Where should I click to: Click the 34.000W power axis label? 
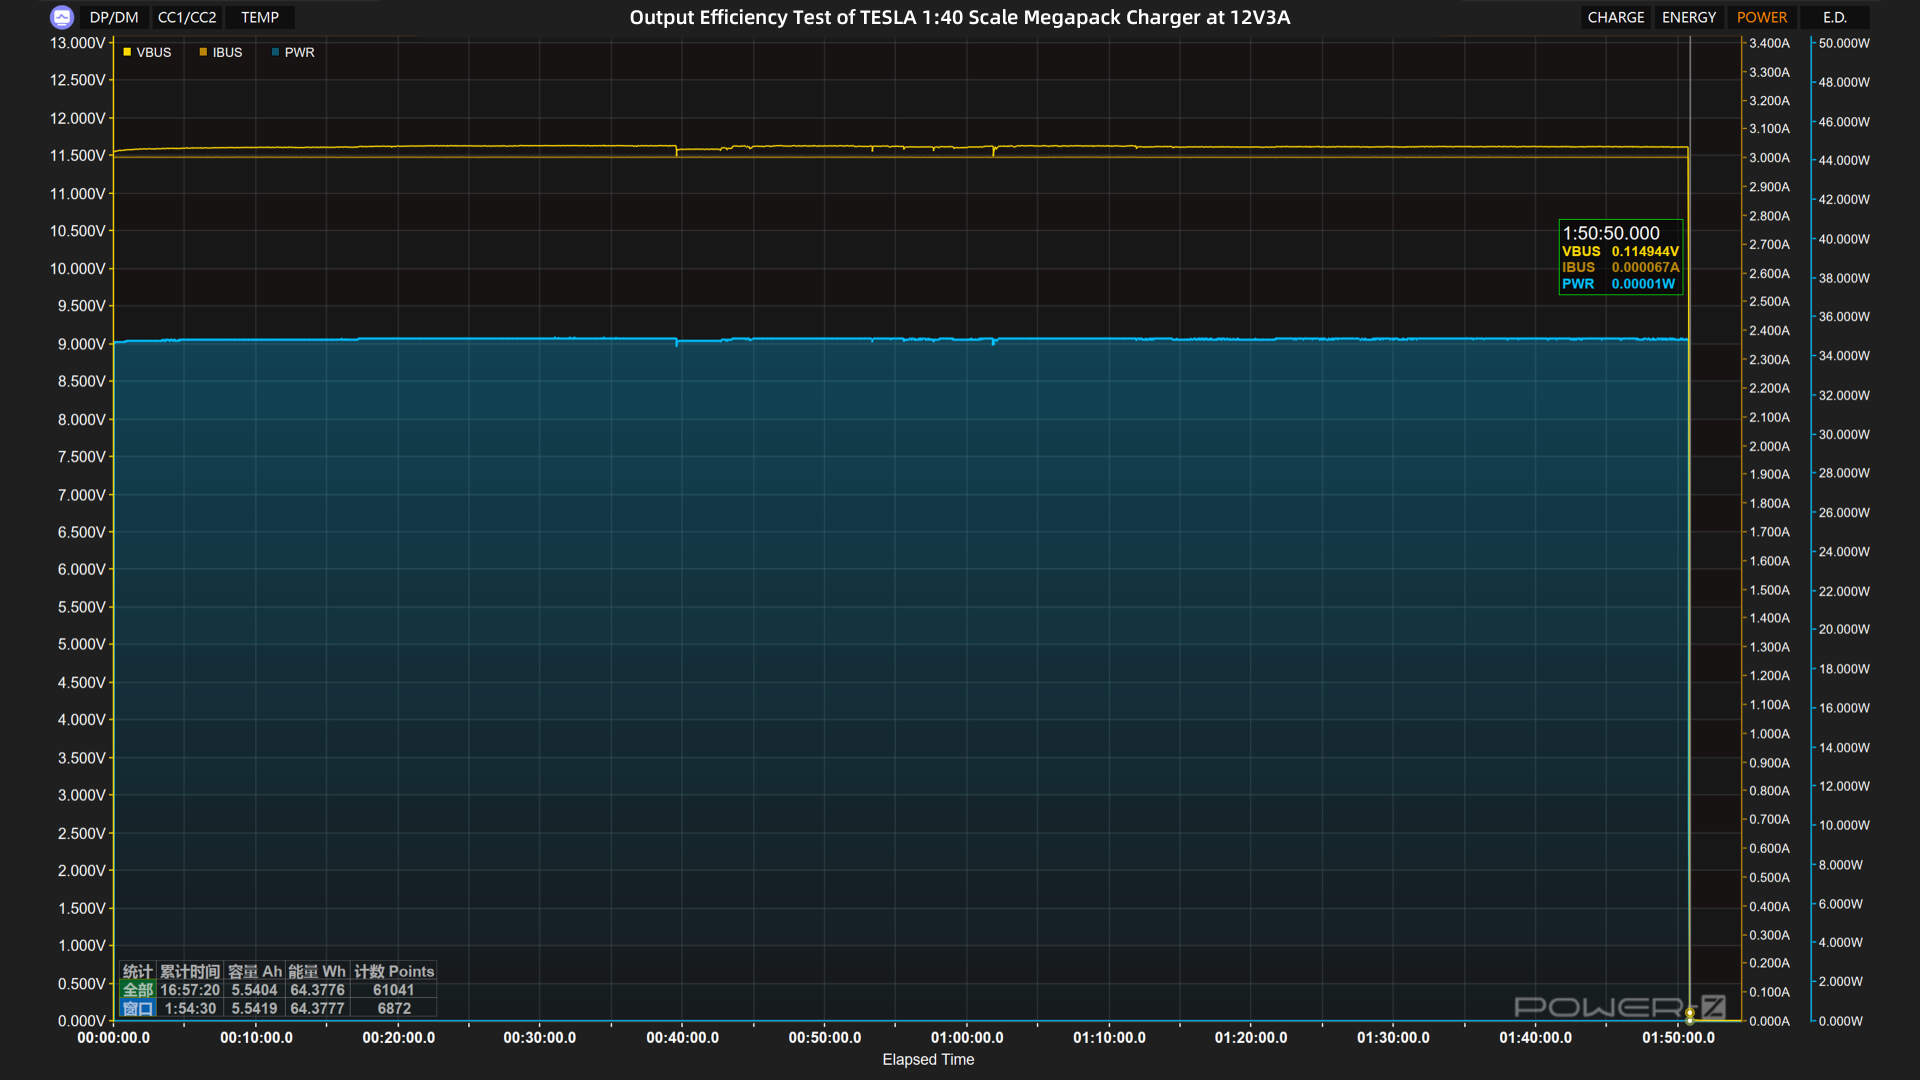(x=1844, y=356)
